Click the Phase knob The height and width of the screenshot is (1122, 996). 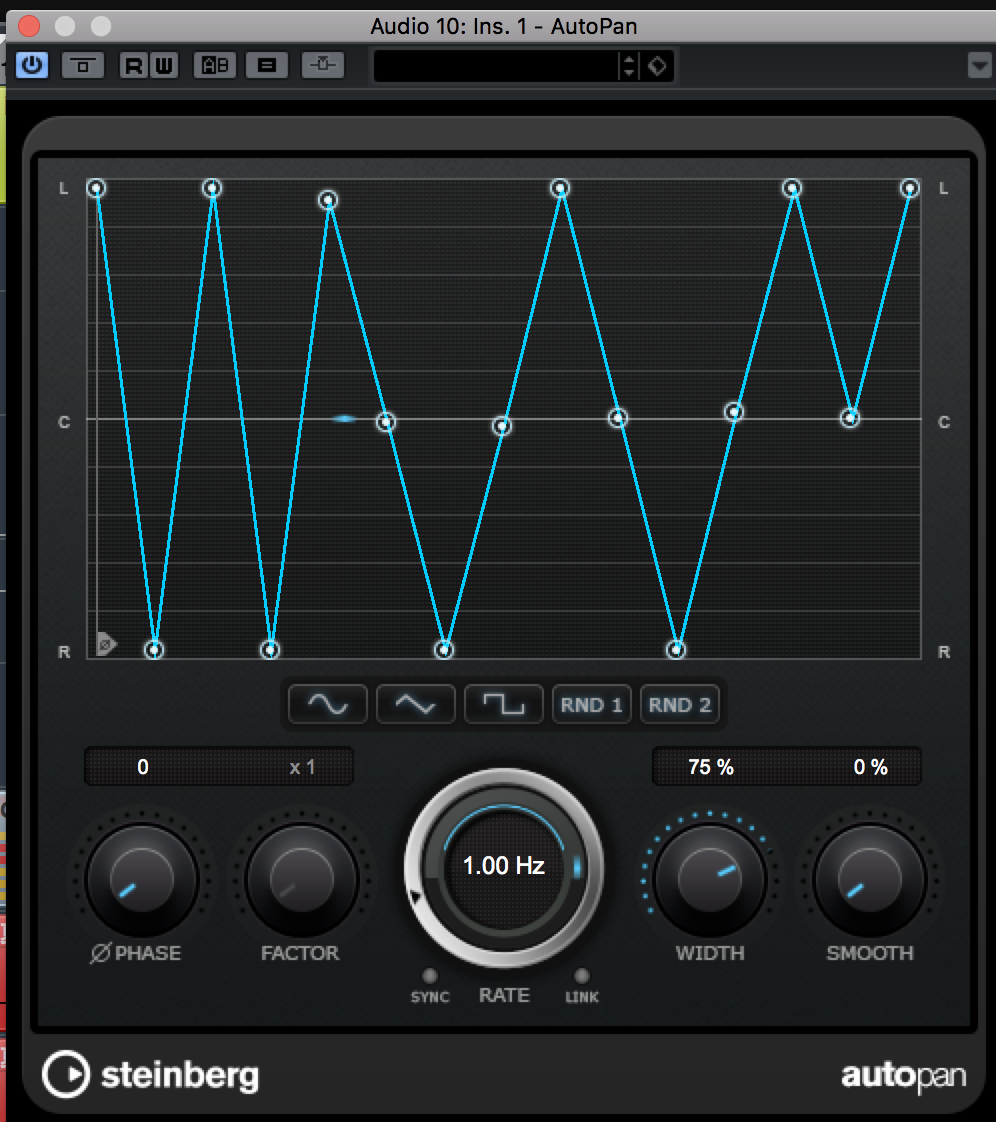coord(142,879)
